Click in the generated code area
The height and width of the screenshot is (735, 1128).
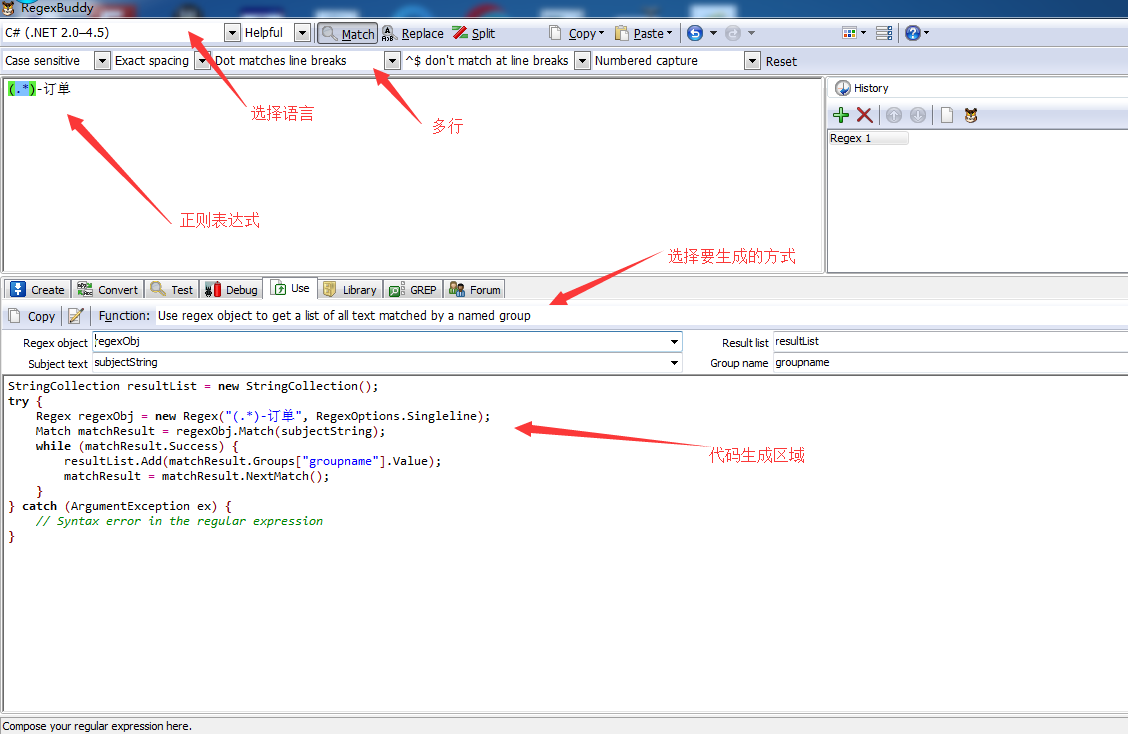pyautogui.click(x=565, y=543)
